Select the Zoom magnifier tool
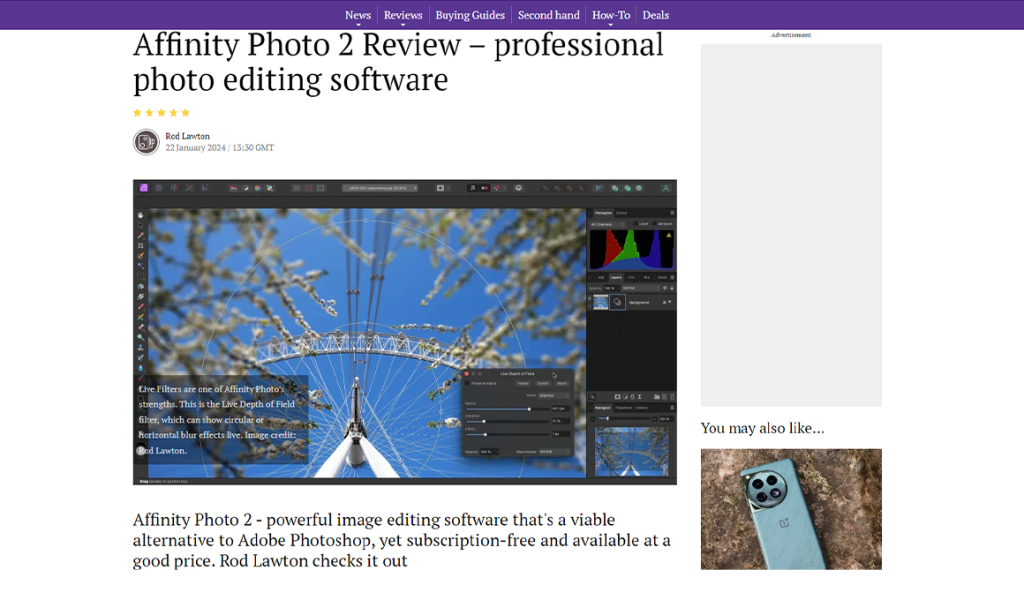 tap(140, 338)
